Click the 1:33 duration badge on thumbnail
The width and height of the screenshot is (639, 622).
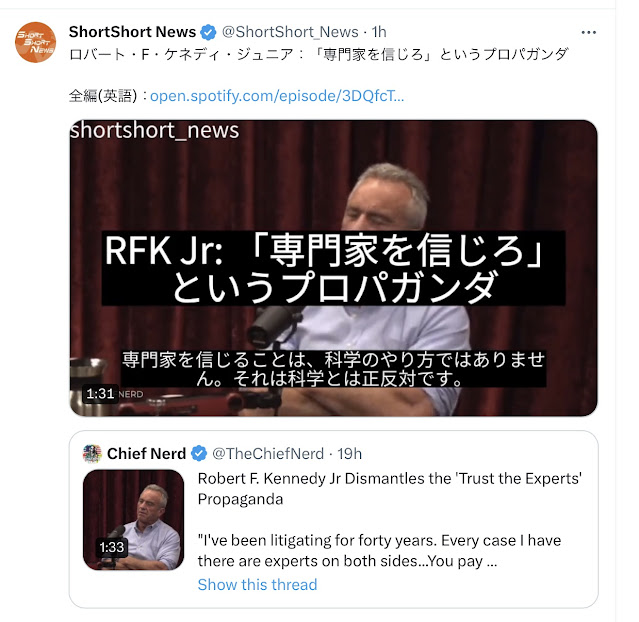[112, 547]
